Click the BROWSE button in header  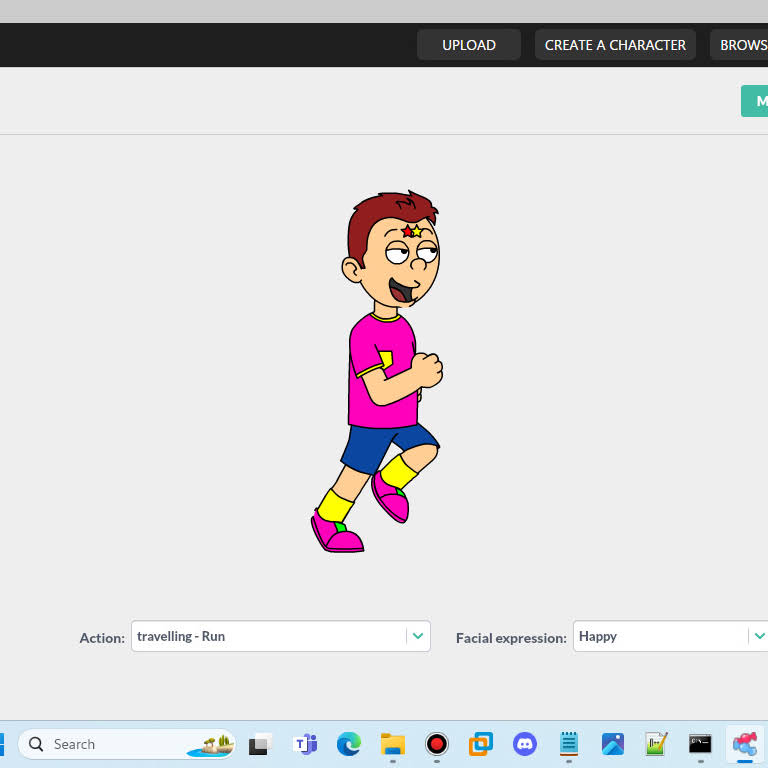coord(739,45)
